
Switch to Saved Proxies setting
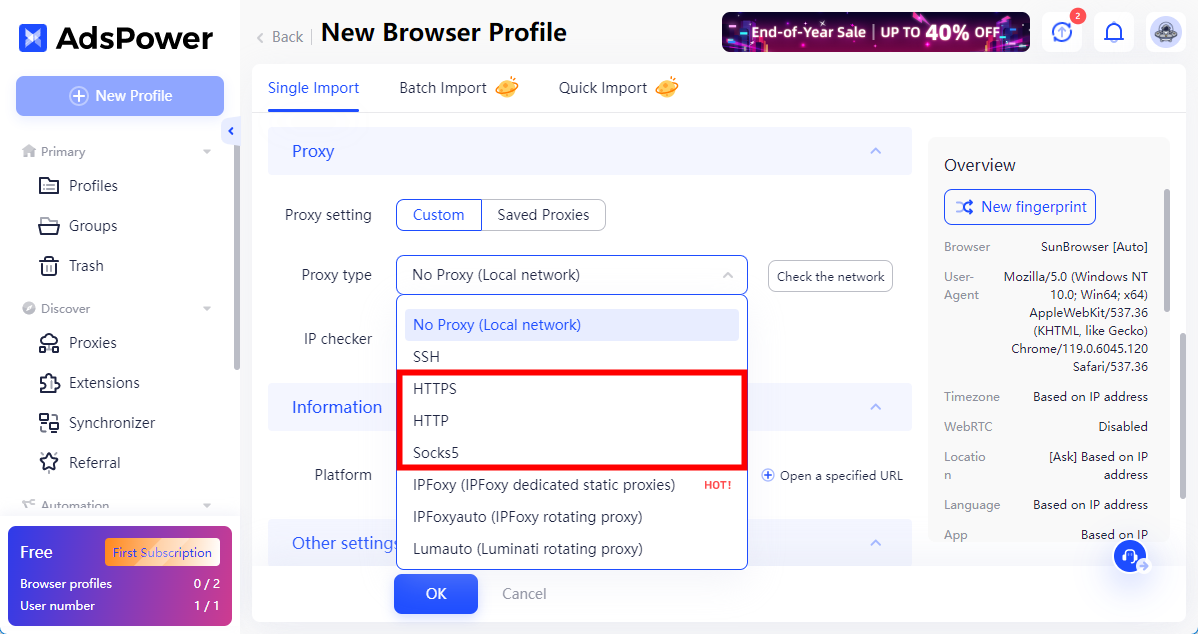tap(543, 215)
